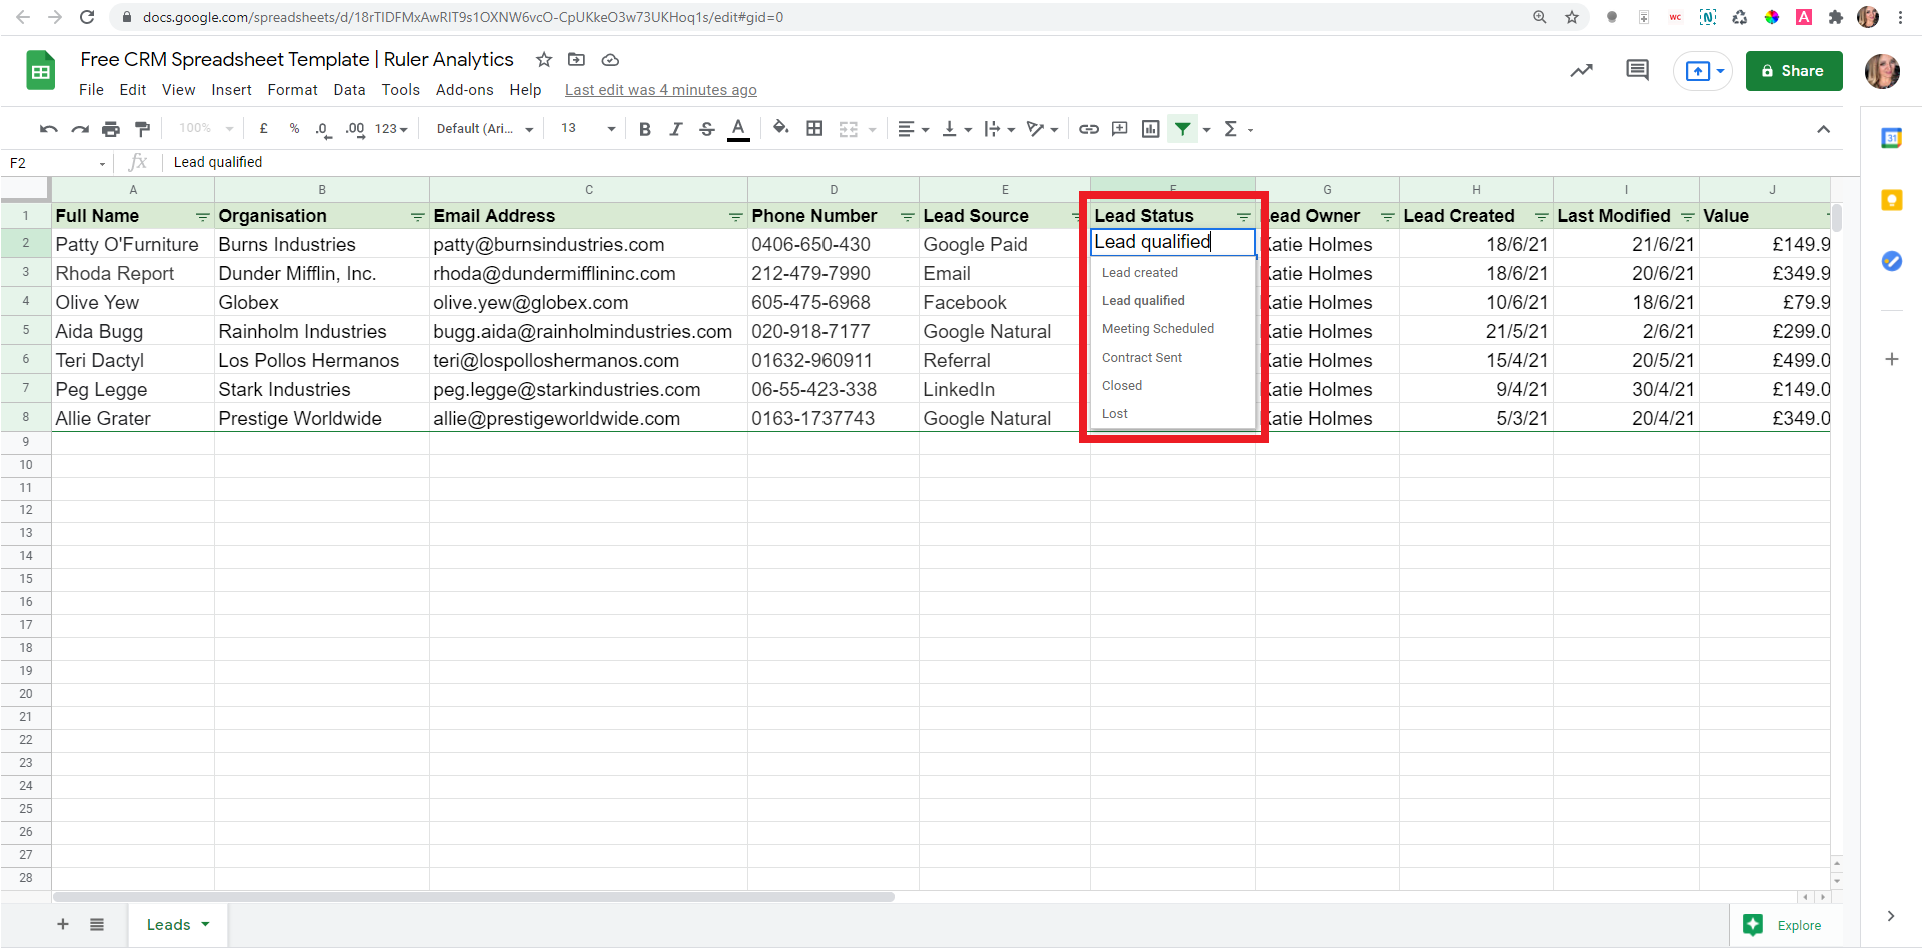Select the borders tool
This screenshot has width=1922, height=949.
(x=814, y=129)
